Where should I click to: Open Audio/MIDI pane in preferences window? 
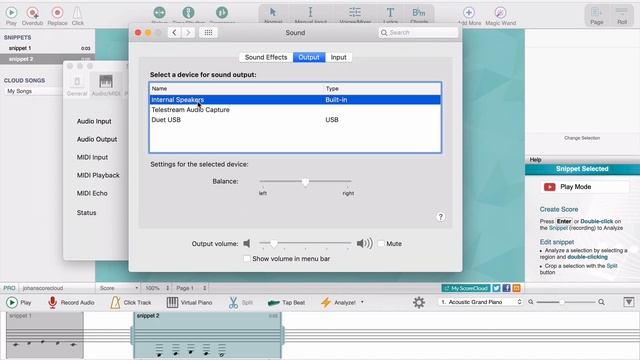[106, 85]
